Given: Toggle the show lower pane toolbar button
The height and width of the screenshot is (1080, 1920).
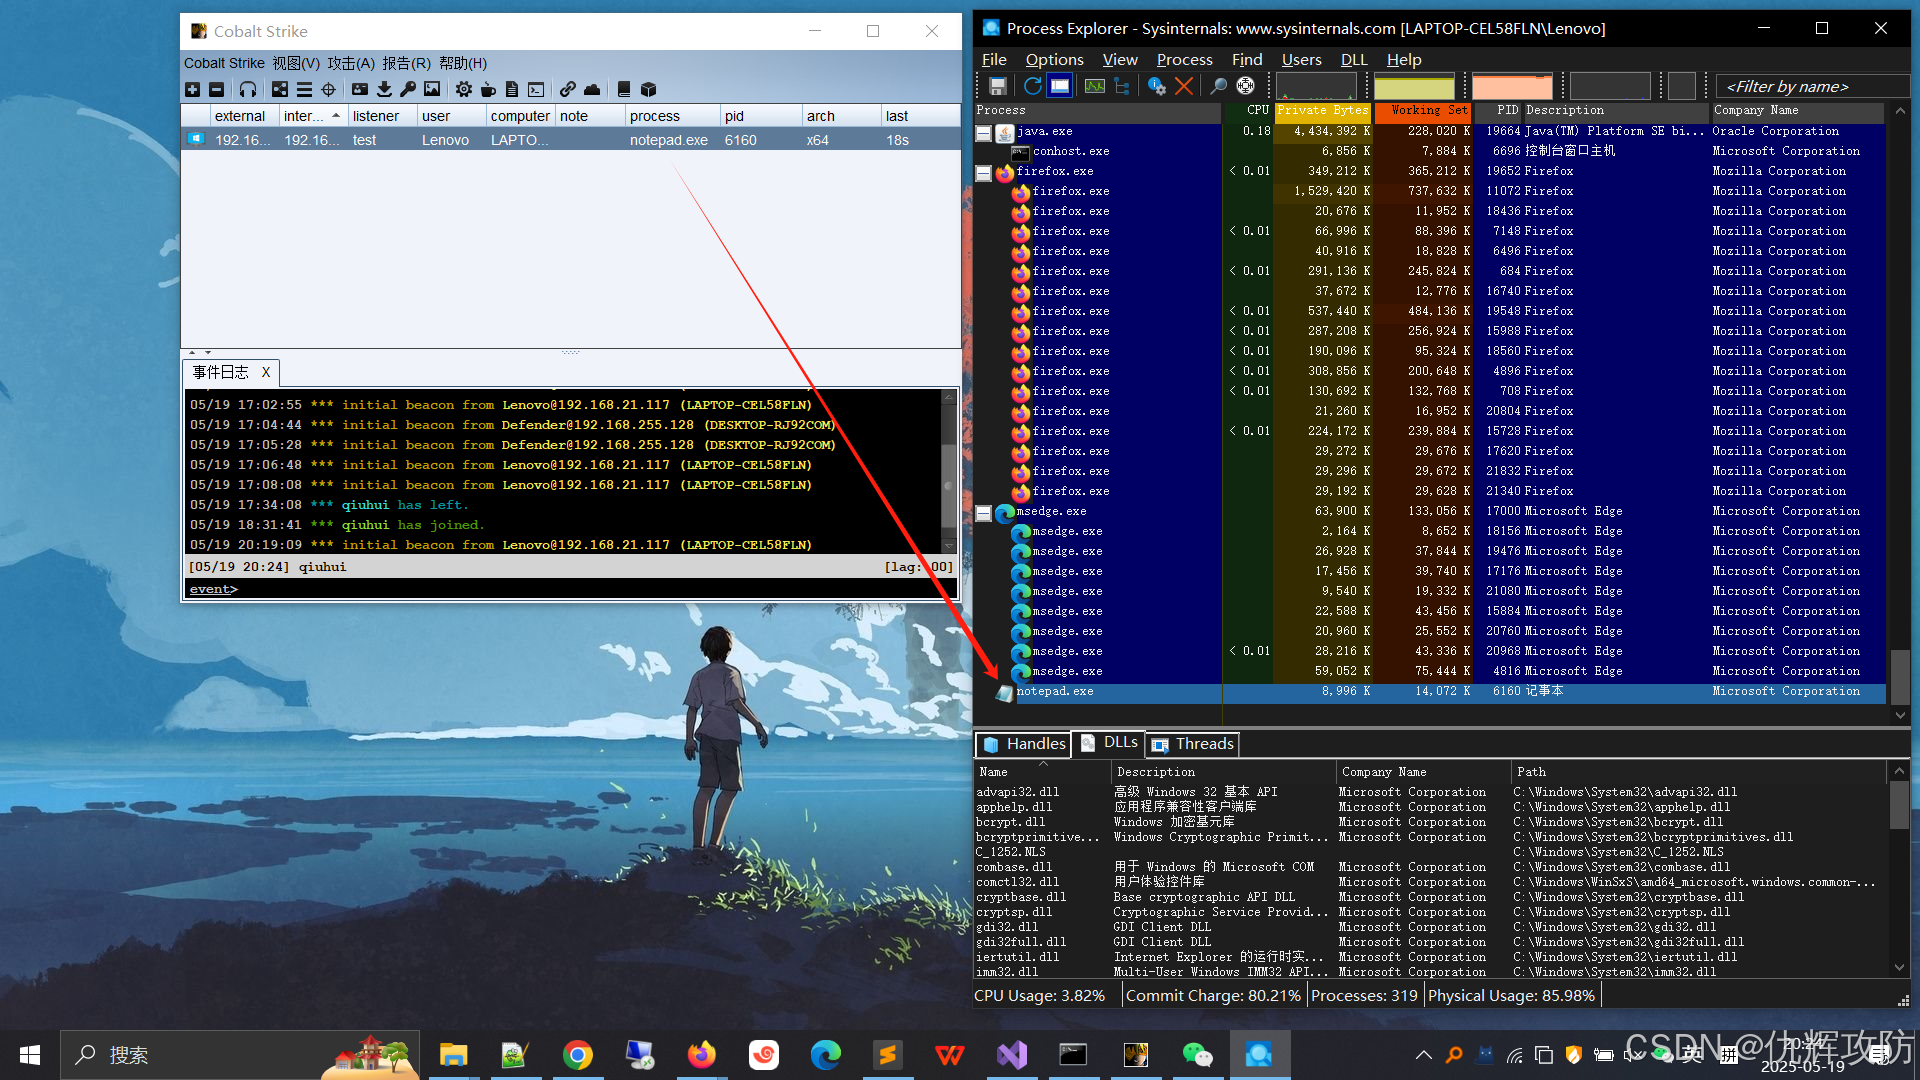Looking at the screenshot, I should [x=1060, y=86].
